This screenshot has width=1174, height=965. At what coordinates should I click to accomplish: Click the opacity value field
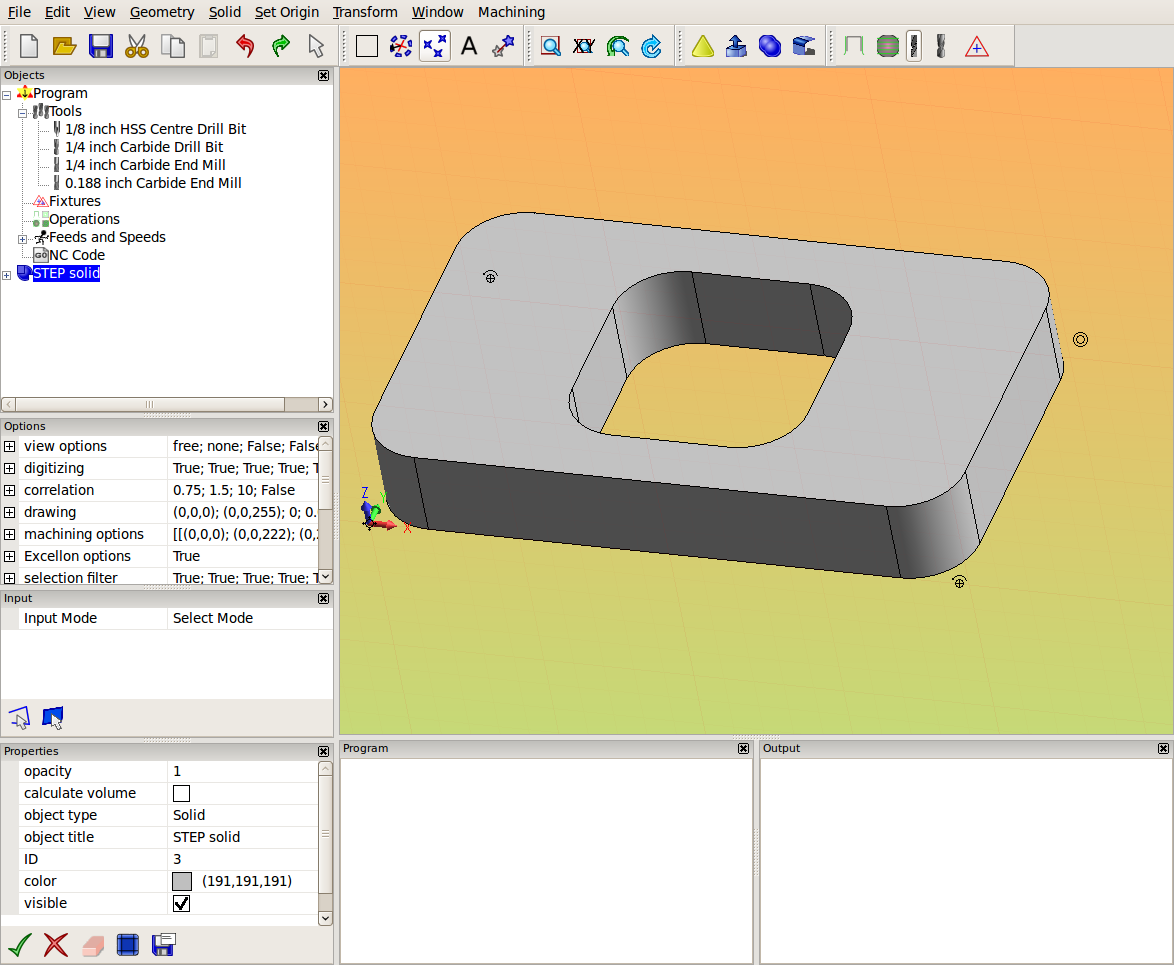243,771
